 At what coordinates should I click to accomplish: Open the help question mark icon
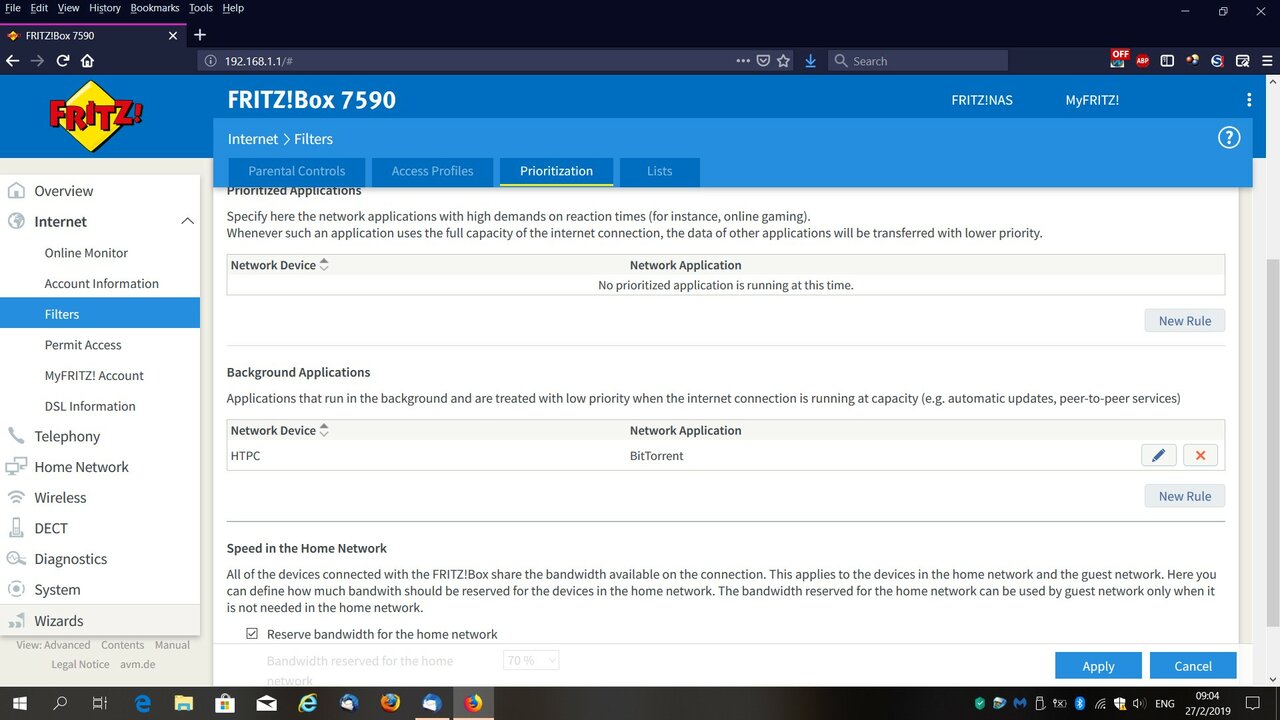pos(1229,138)
